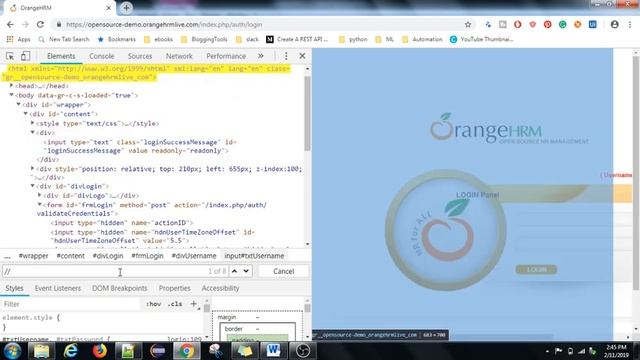
Task: Select the Styles pane tab
Action: pos(14,288)
